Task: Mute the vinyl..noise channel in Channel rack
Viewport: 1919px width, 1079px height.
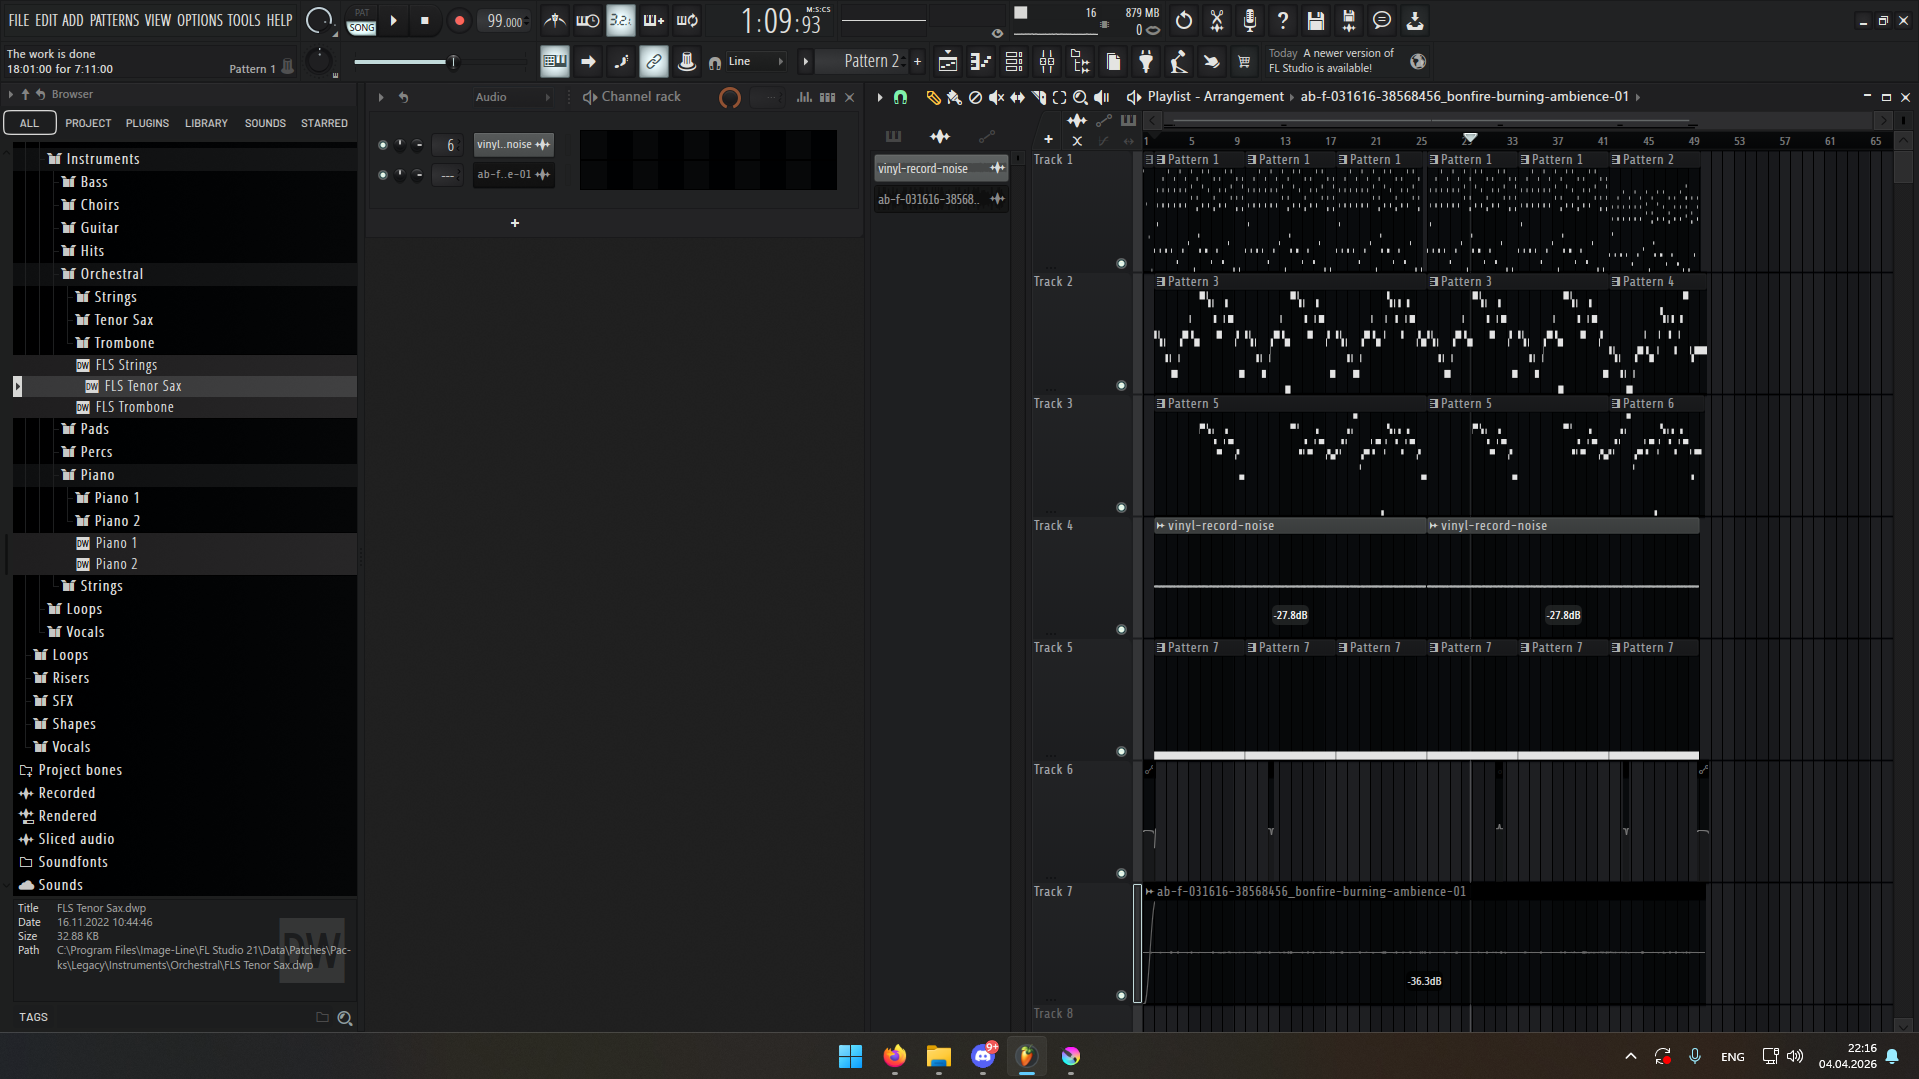Action: (x=383, y=145)
